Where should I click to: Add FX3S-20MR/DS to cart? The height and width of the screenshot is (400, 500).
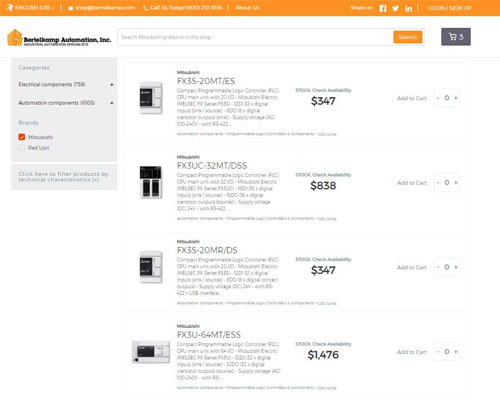click(412, 267)
